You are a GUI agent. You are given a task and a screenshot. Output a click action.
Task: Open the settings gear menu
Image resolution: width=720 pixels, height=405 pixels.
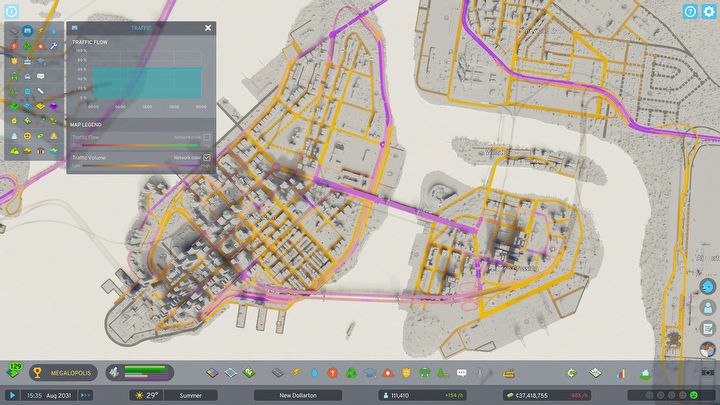pyautogui.click(x=708, y=11)
